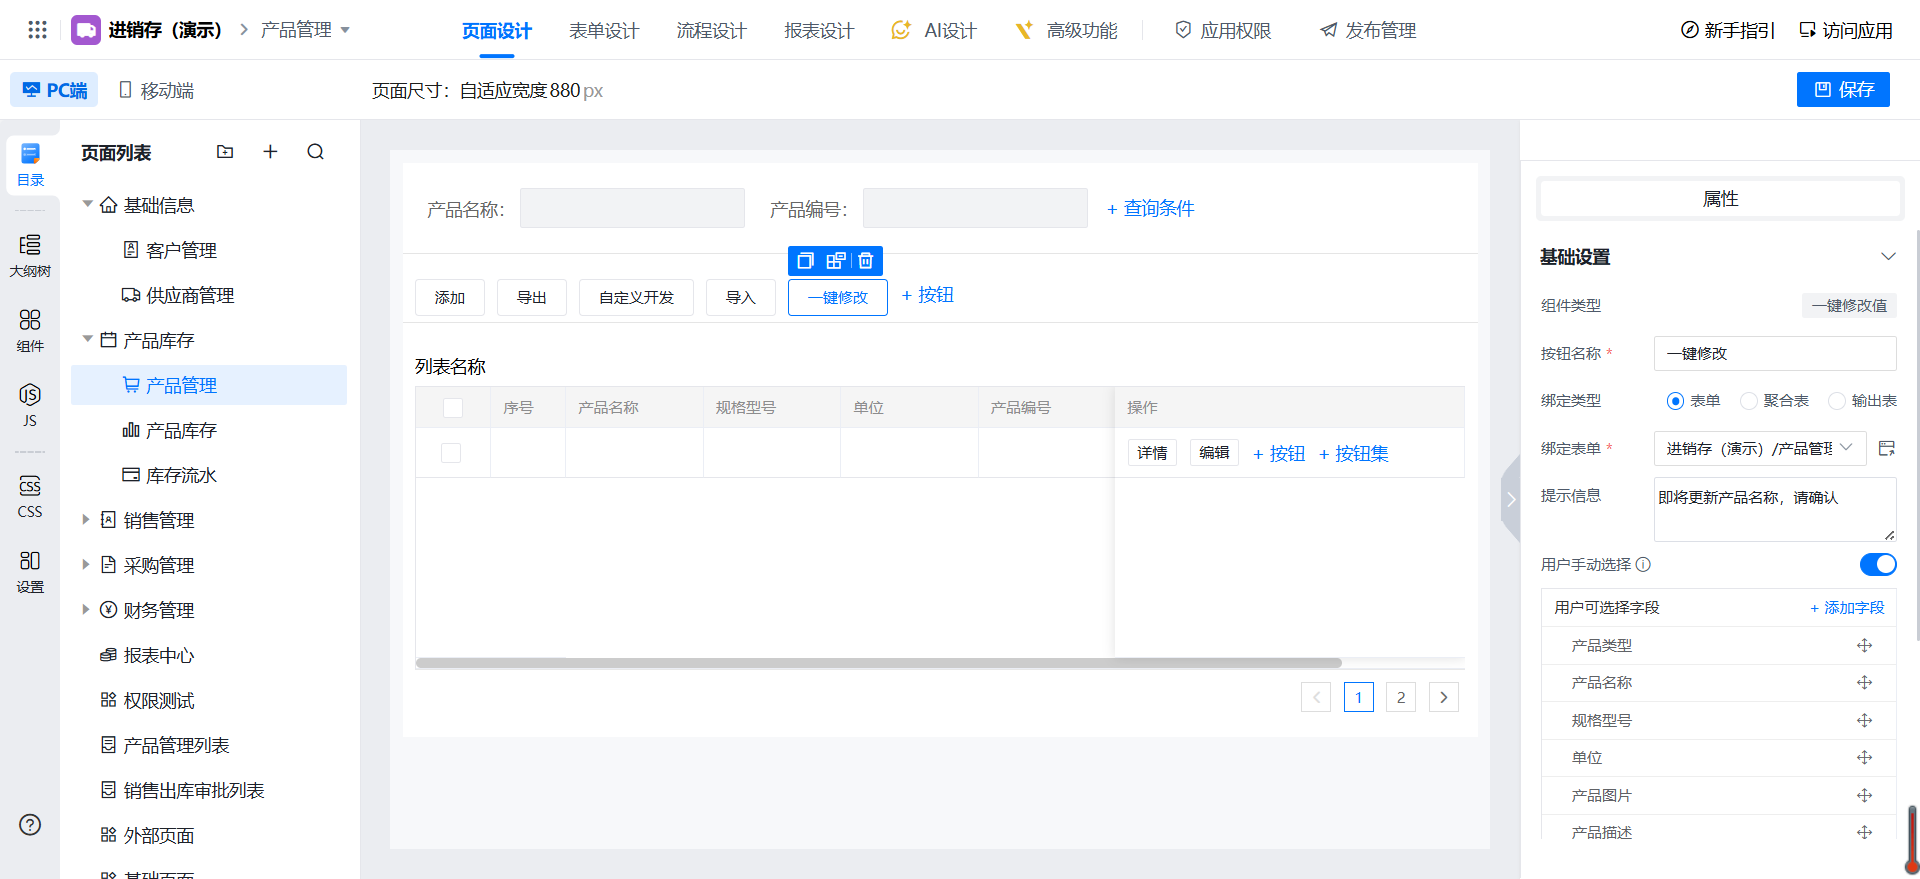The image size is (1920, 879).
Task: Select the 聚合表 radio button
Action: click(1749, 401)
